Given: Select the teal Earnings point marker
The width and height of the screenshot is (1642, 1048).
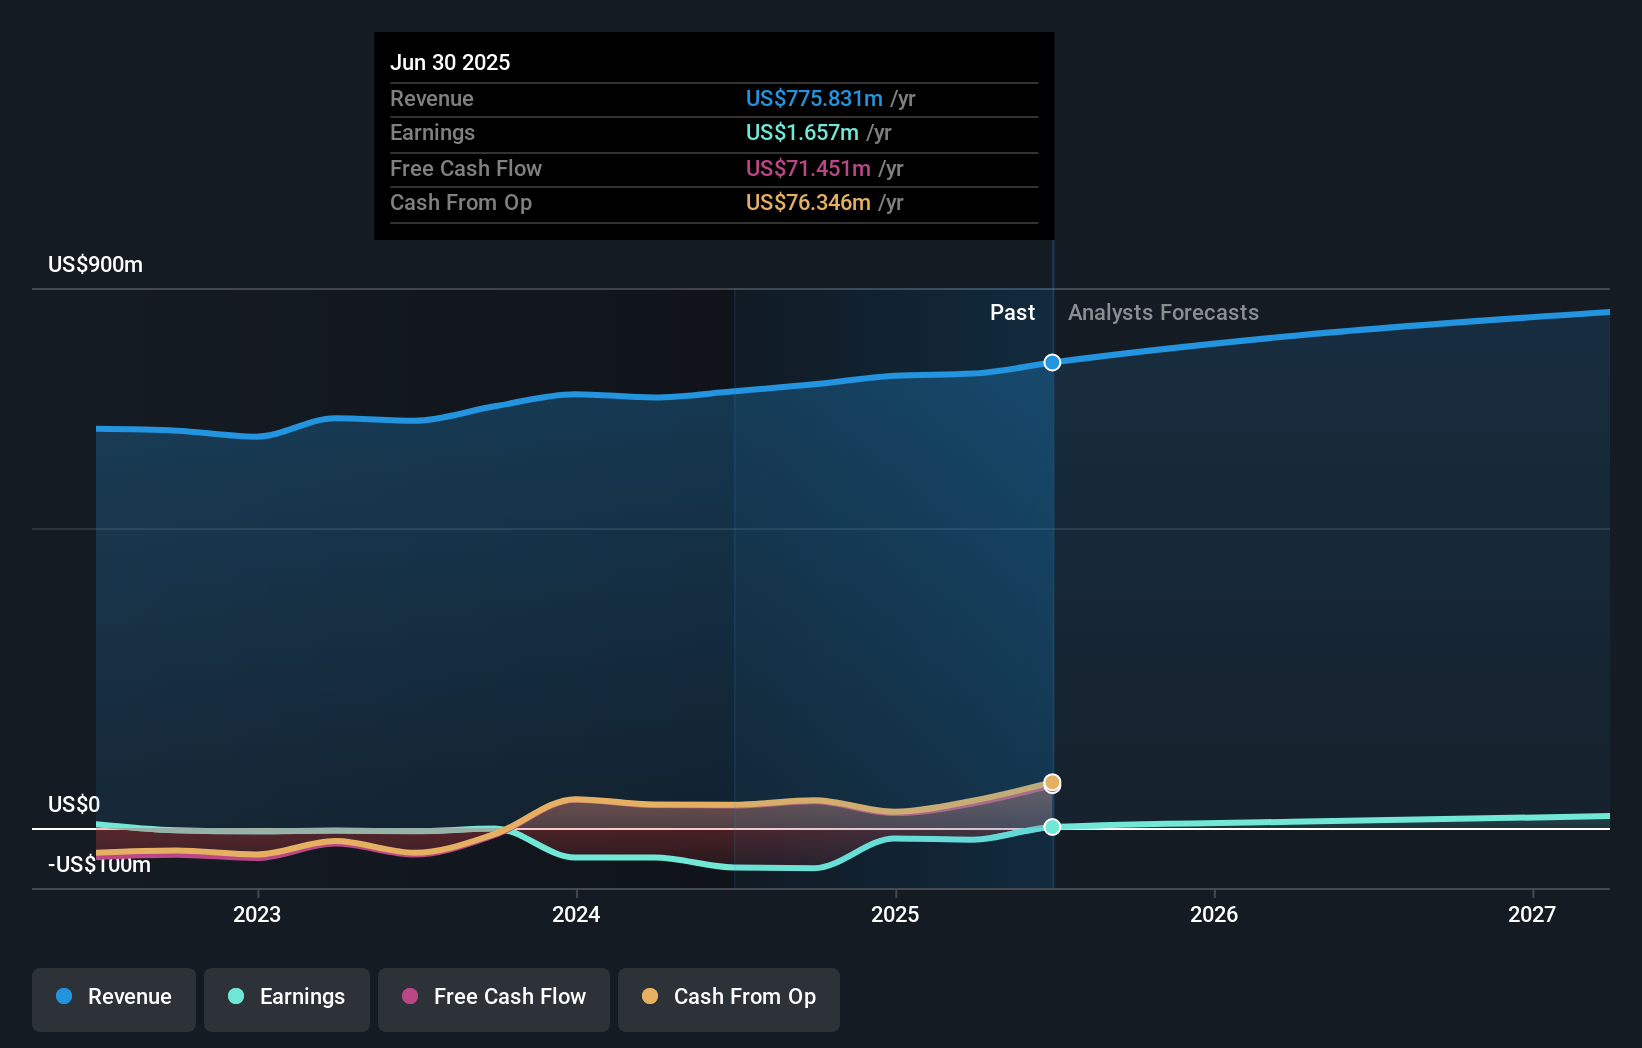Looking at the screenshot, I should [x=1051, y=826].
